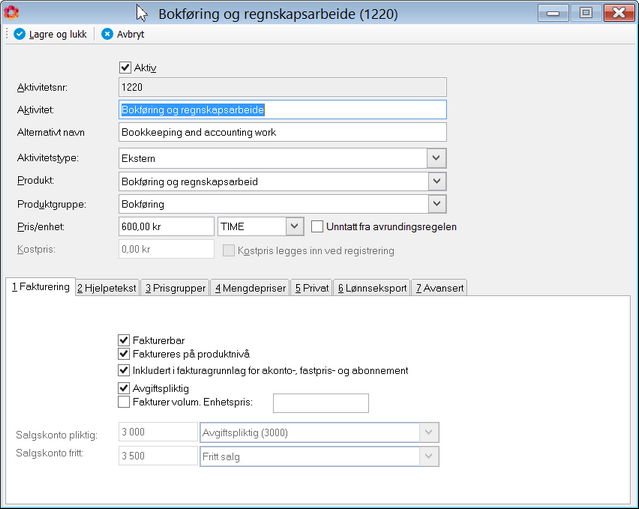Screen dimensions: 639x509
Task: Click the Salgskonto fritt 3 500 field
Action: (x=158, y=456)
